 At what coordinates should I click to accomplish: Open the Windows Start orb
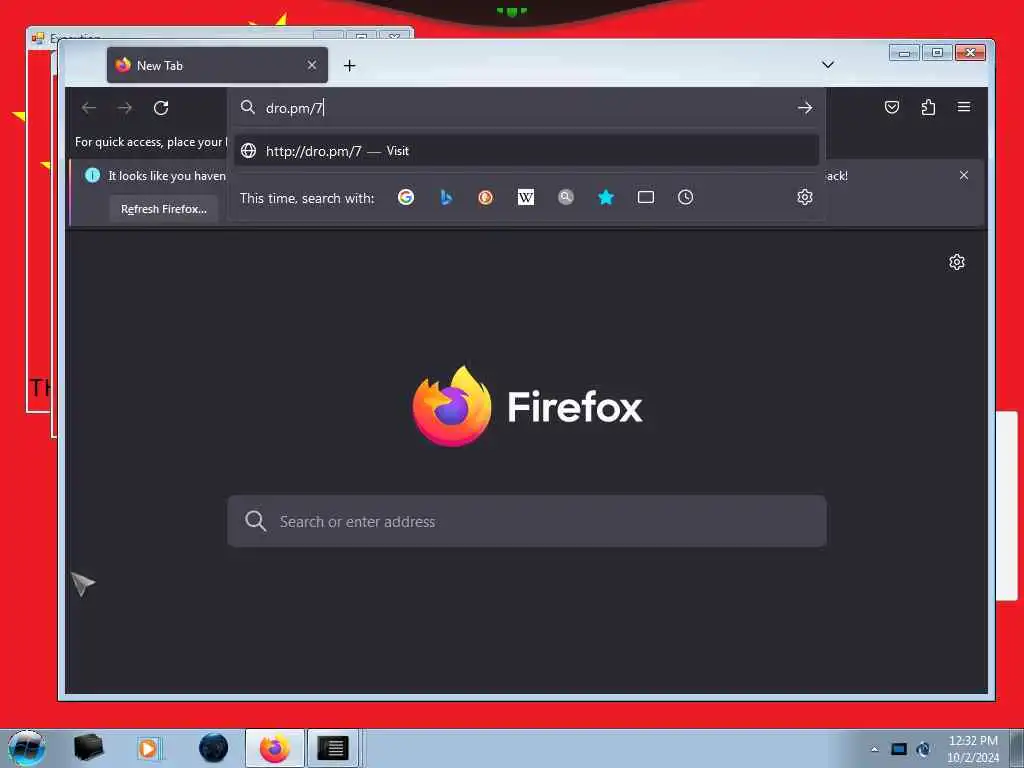(27, 748)
